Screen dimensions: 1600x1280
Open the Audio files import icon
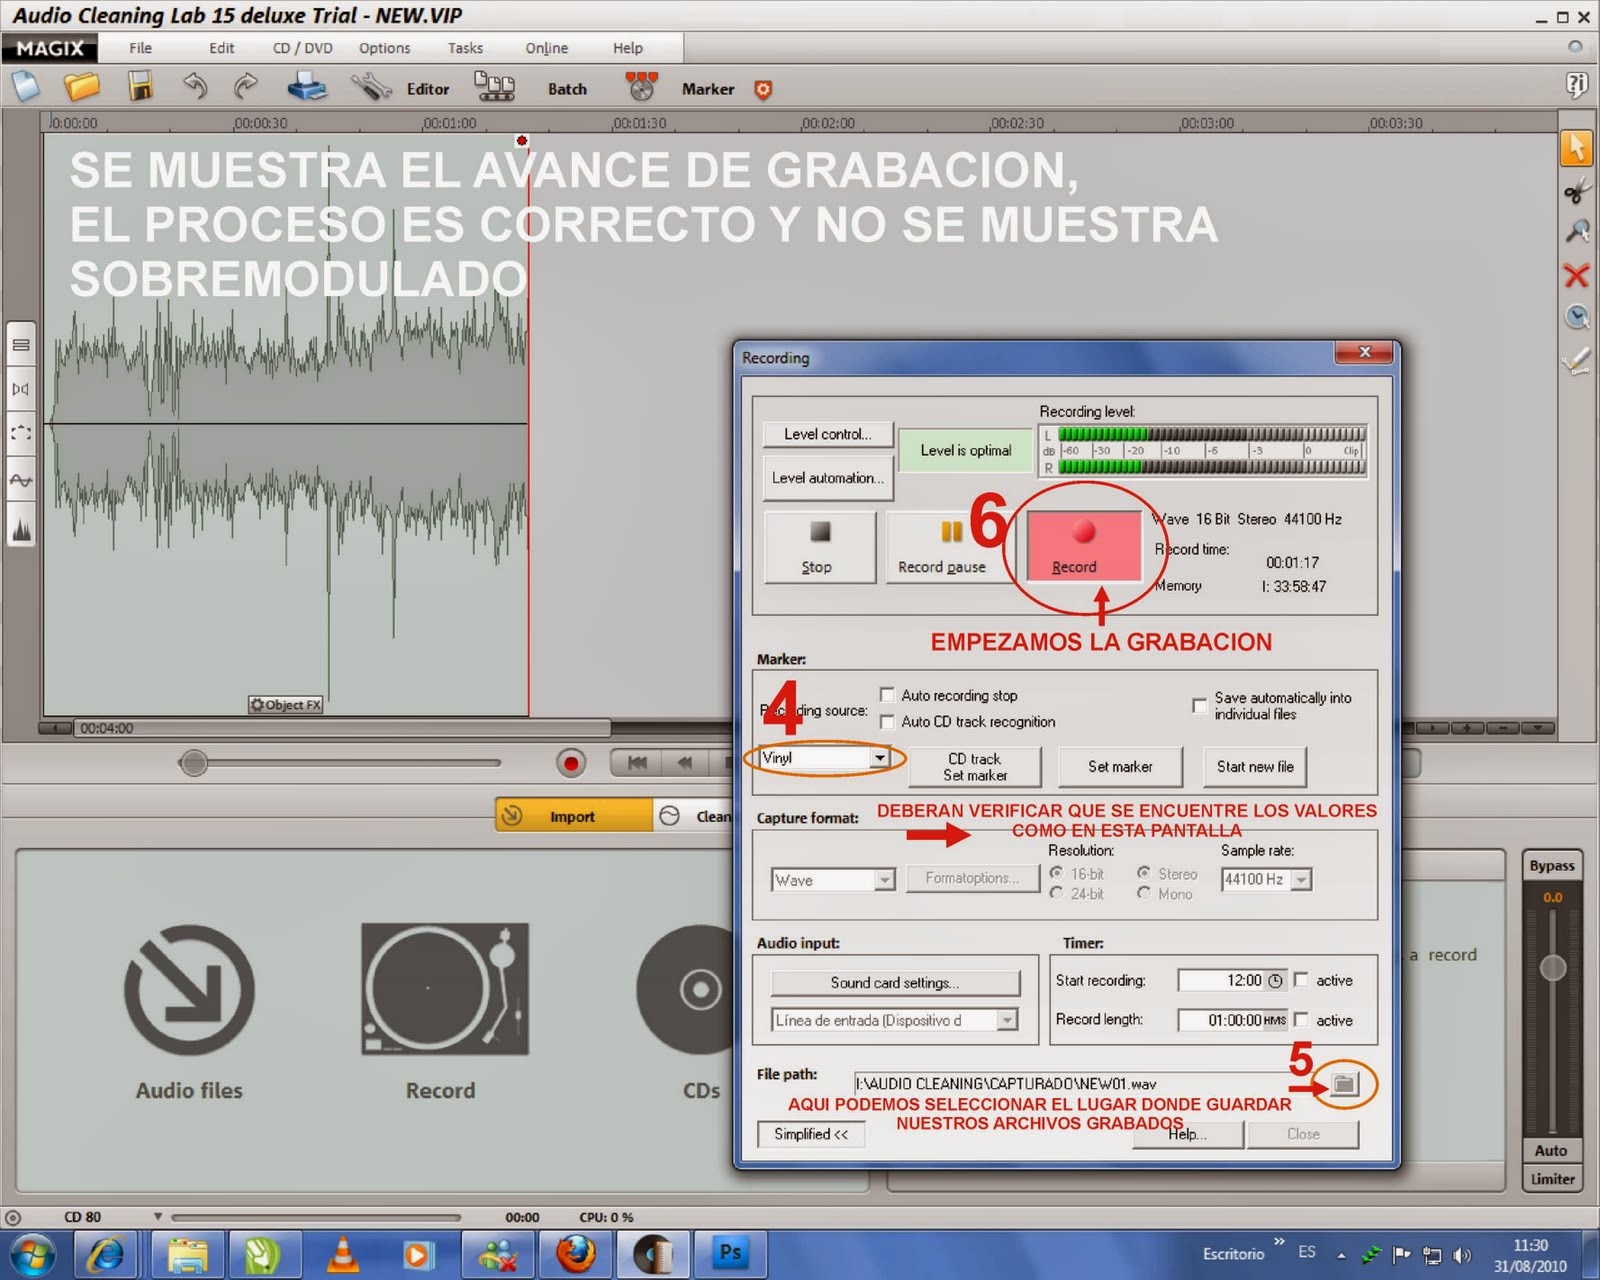tap(189, 990)
